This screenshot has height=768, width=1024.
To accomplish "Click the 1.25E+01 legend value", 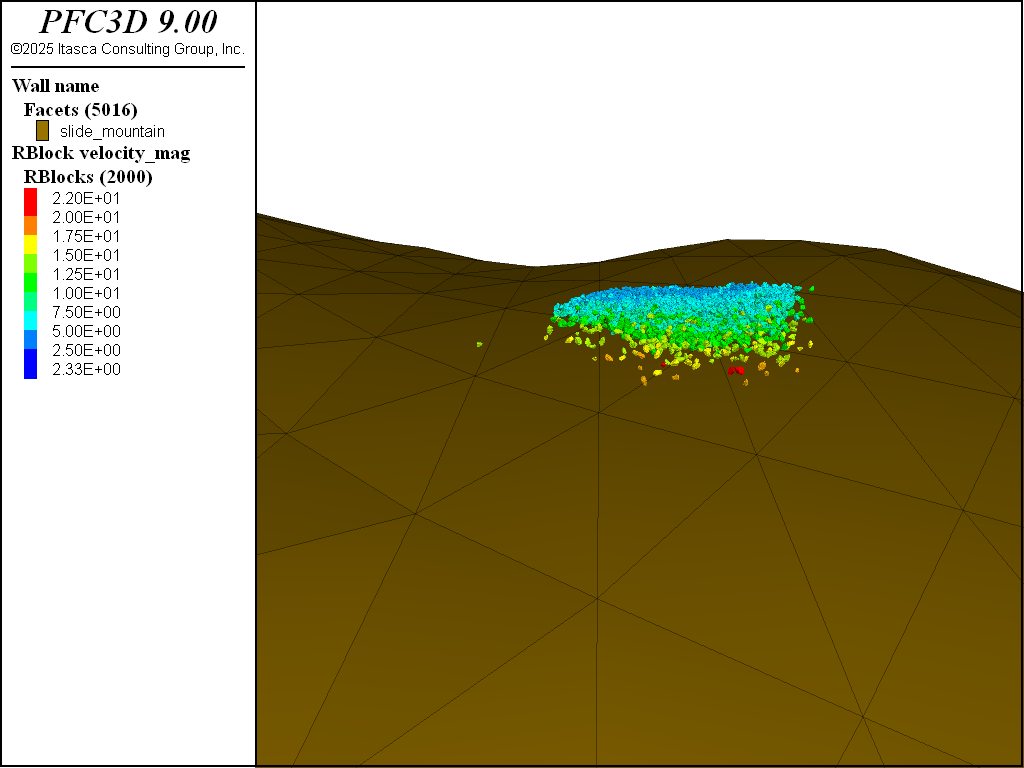I will point(86,274).
